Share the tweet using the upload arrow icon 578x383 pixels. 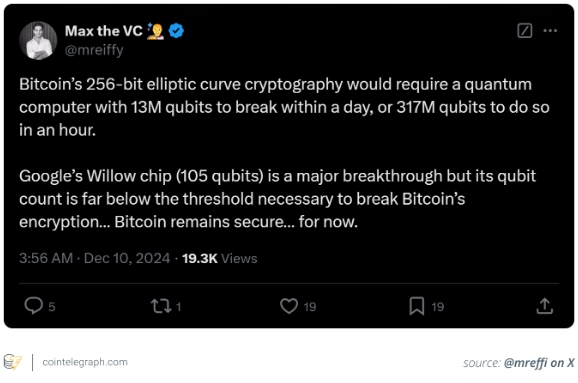pos(544,306)
